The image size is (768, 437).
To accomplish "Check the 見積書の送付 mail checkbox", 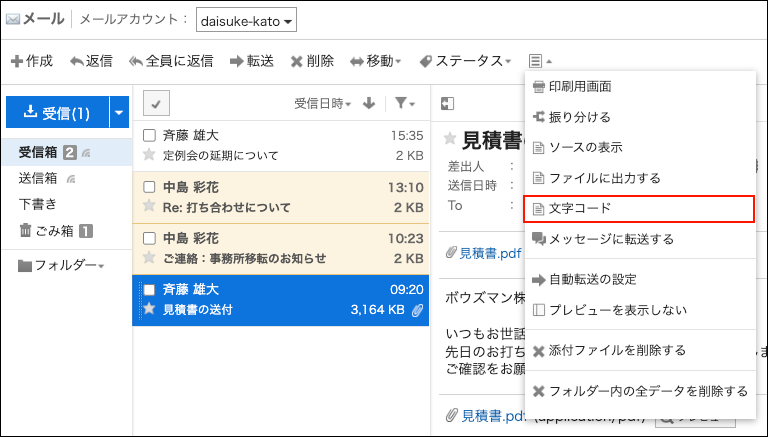I will point(149,290).
